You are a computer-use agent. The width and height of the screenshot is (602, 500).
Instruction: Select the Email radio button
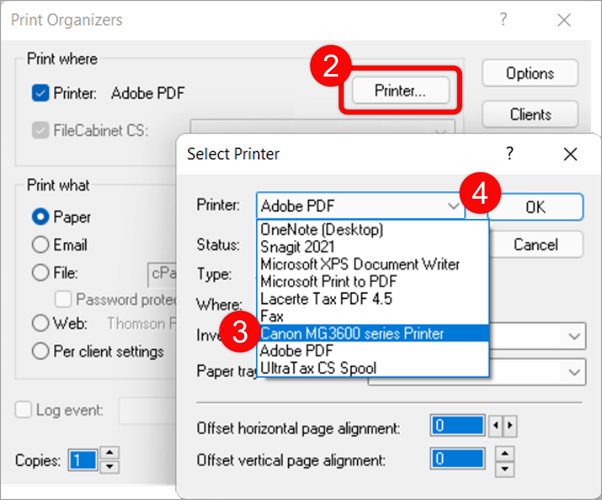[41, 244]
